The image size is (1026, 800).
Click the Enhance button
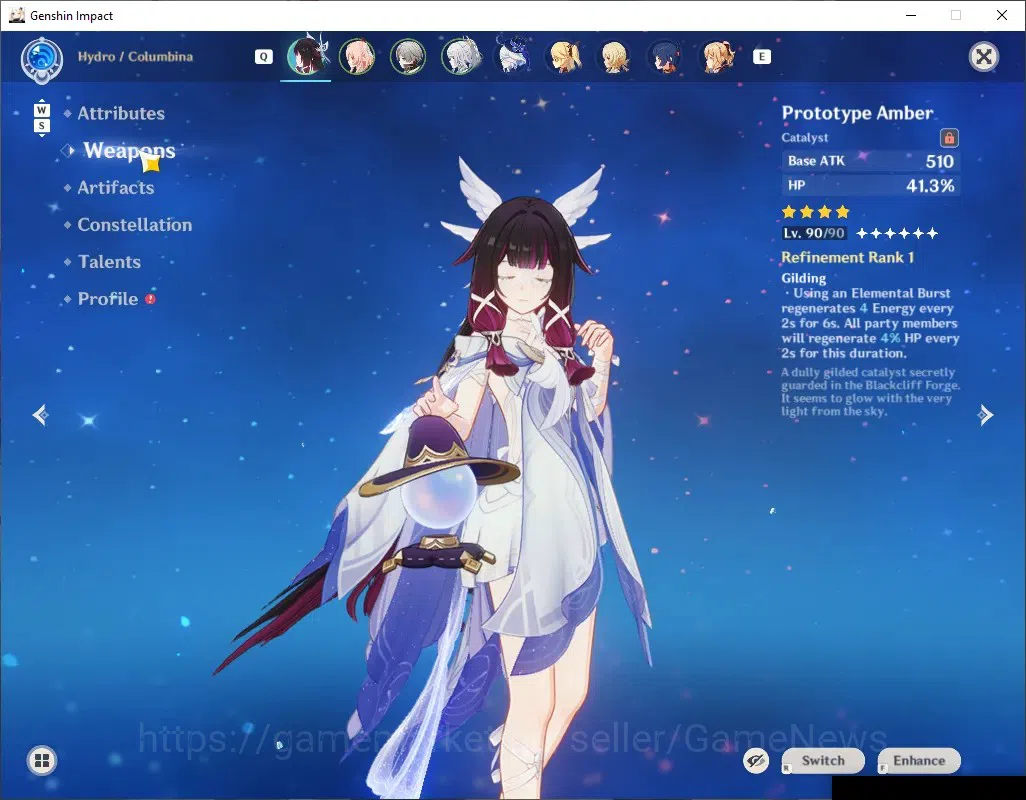coord(919,761)
